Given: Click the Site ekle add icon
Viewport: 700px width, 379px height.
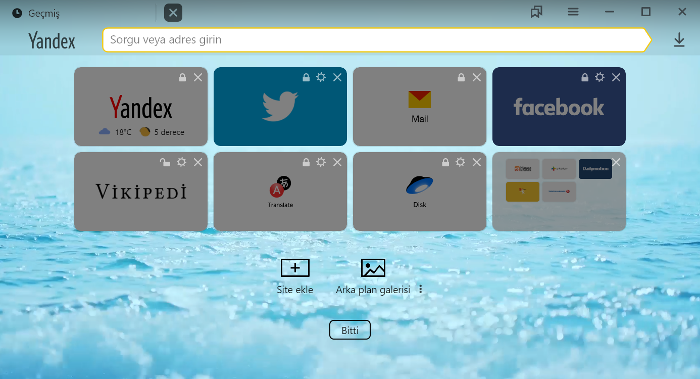Looking at the screenshot, I should click(x=295, y=268).
